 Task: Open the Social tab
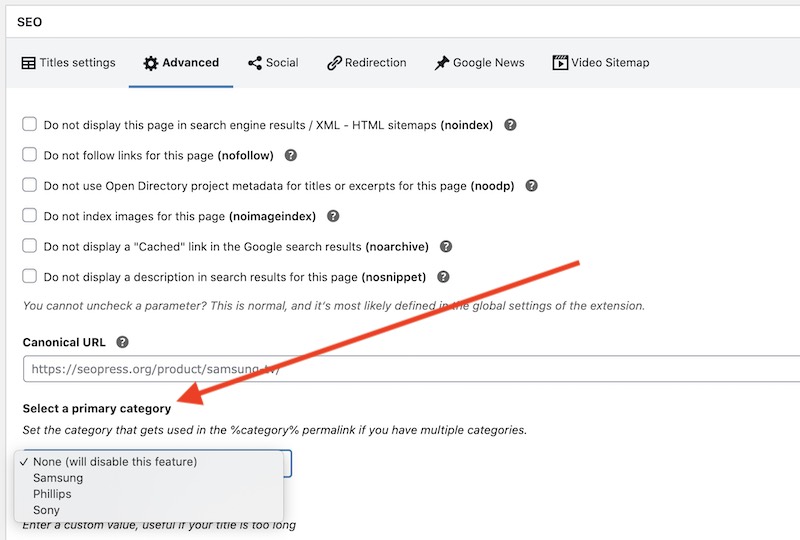[273, 63]
